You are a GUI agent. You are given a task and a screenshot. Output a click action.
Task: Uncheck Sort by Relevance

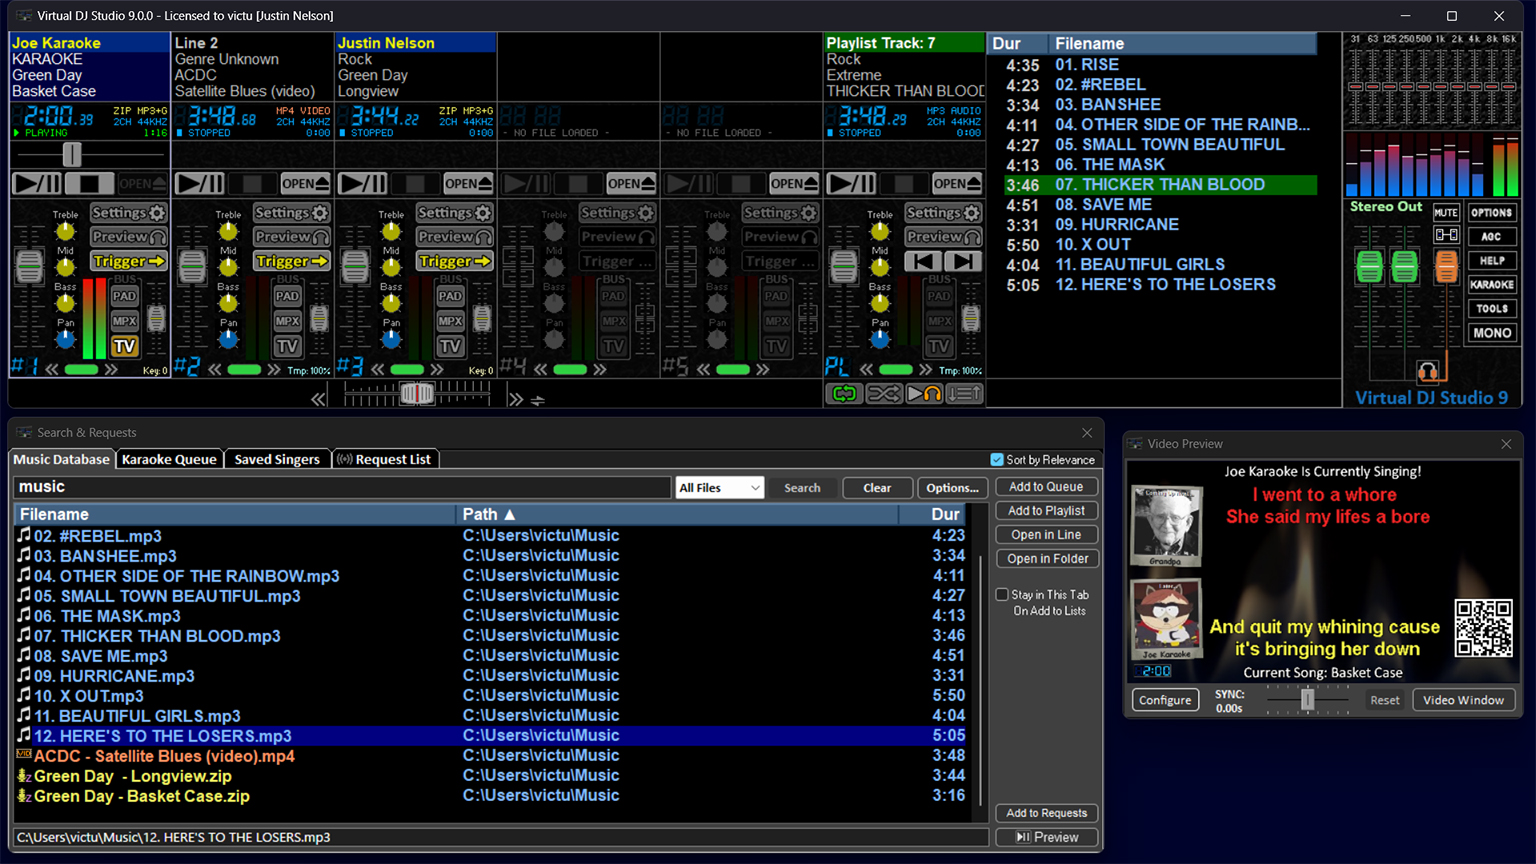(997, 460)
